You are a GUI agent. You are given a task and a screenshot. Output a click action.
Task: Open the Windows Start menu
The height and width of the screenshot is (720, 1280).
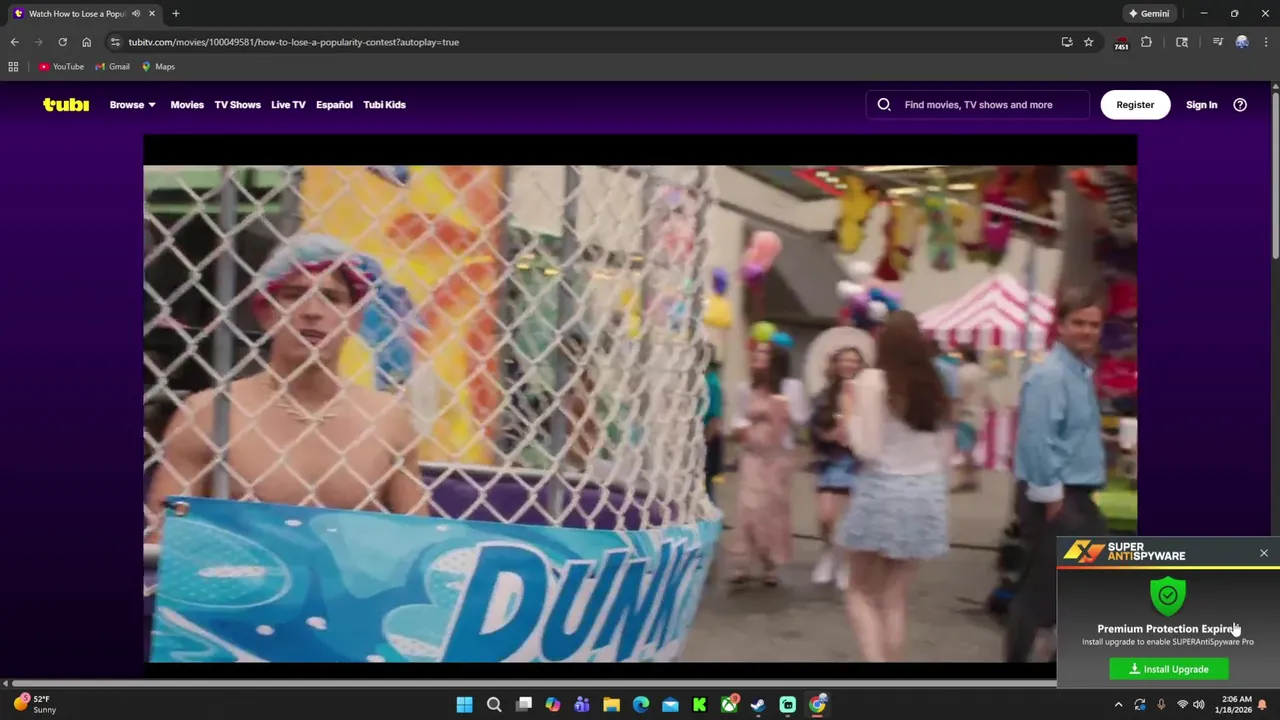(464, 704)
